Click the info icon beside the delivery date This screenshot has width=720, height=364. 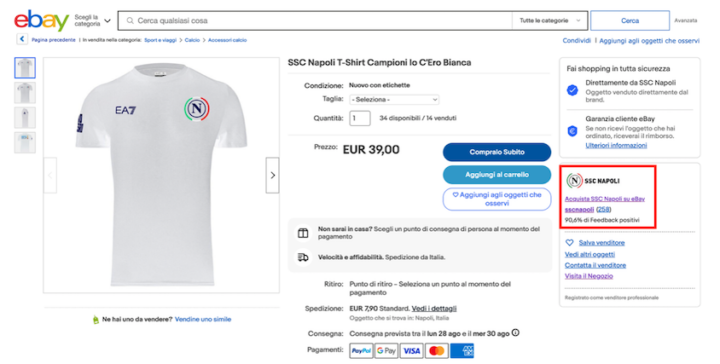(516, 333)
